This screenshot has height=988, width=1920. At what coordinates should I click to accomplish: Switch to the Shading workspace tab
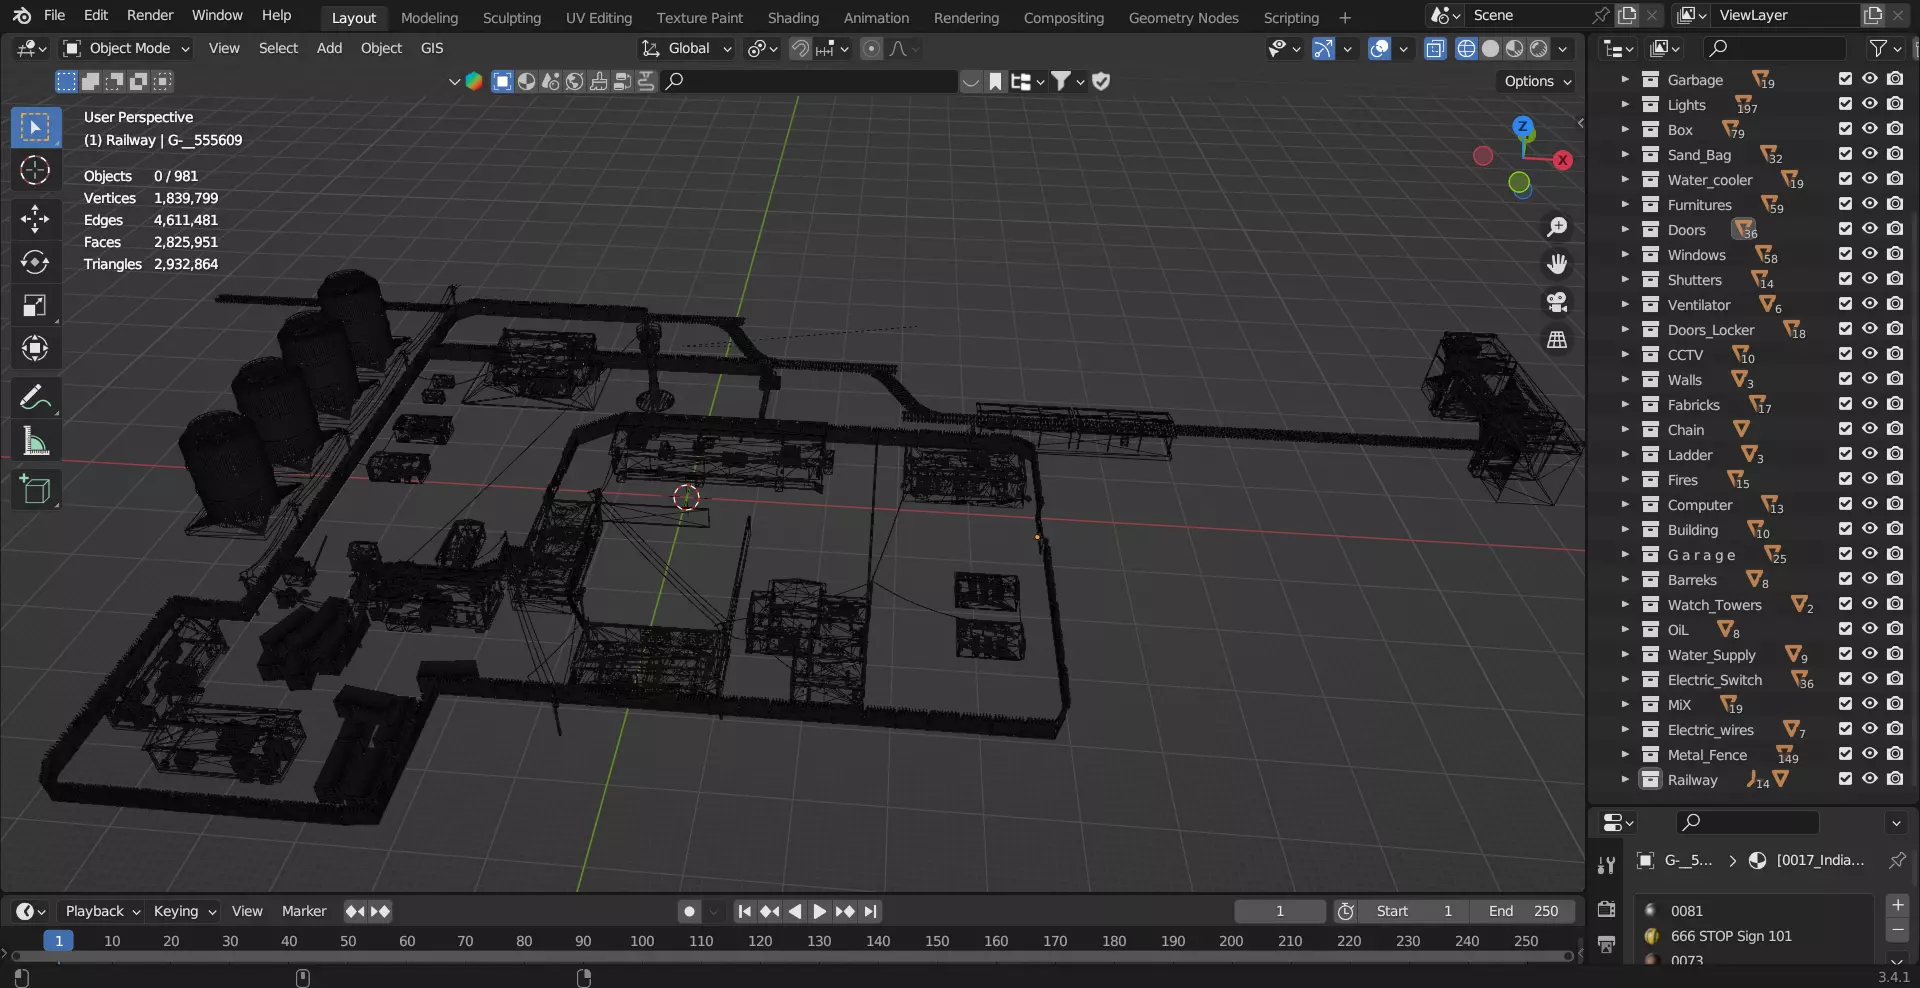pos(793,17)
